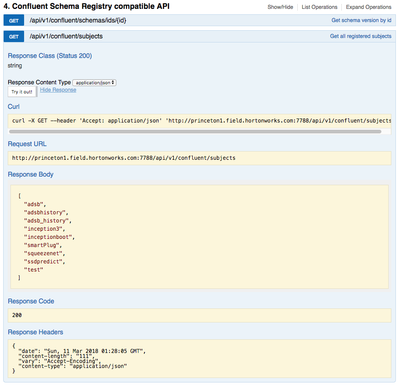Click 'Get schema version by id' summary
This screenshot has width=400, height=385.
[361, 20]
